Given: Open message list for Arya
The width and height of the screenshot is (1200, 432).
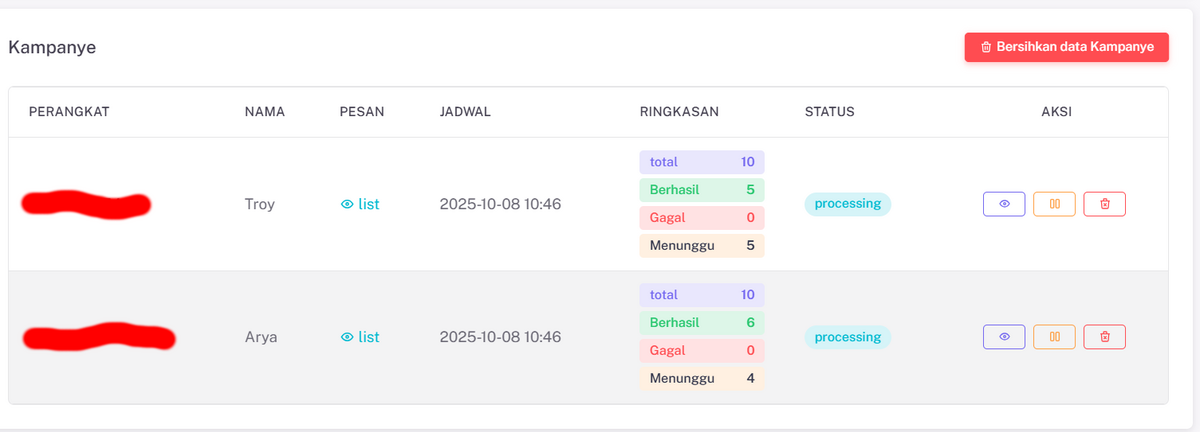Looking at the screenshot, I should click(360, 337).
